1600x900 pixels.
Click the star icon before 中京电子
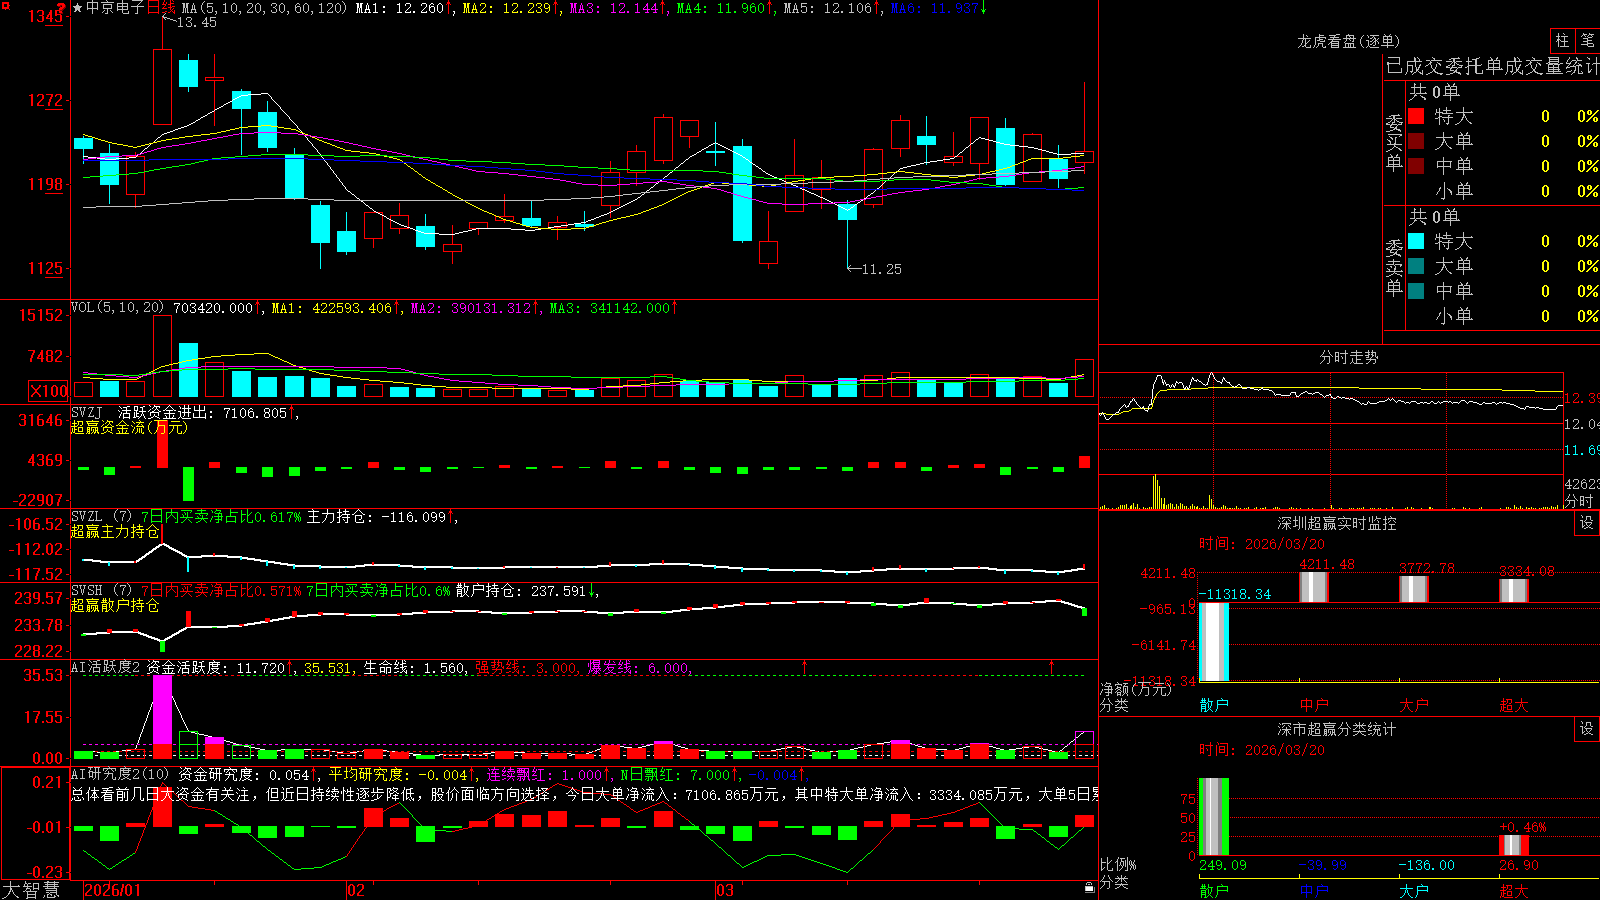[77, 8]
